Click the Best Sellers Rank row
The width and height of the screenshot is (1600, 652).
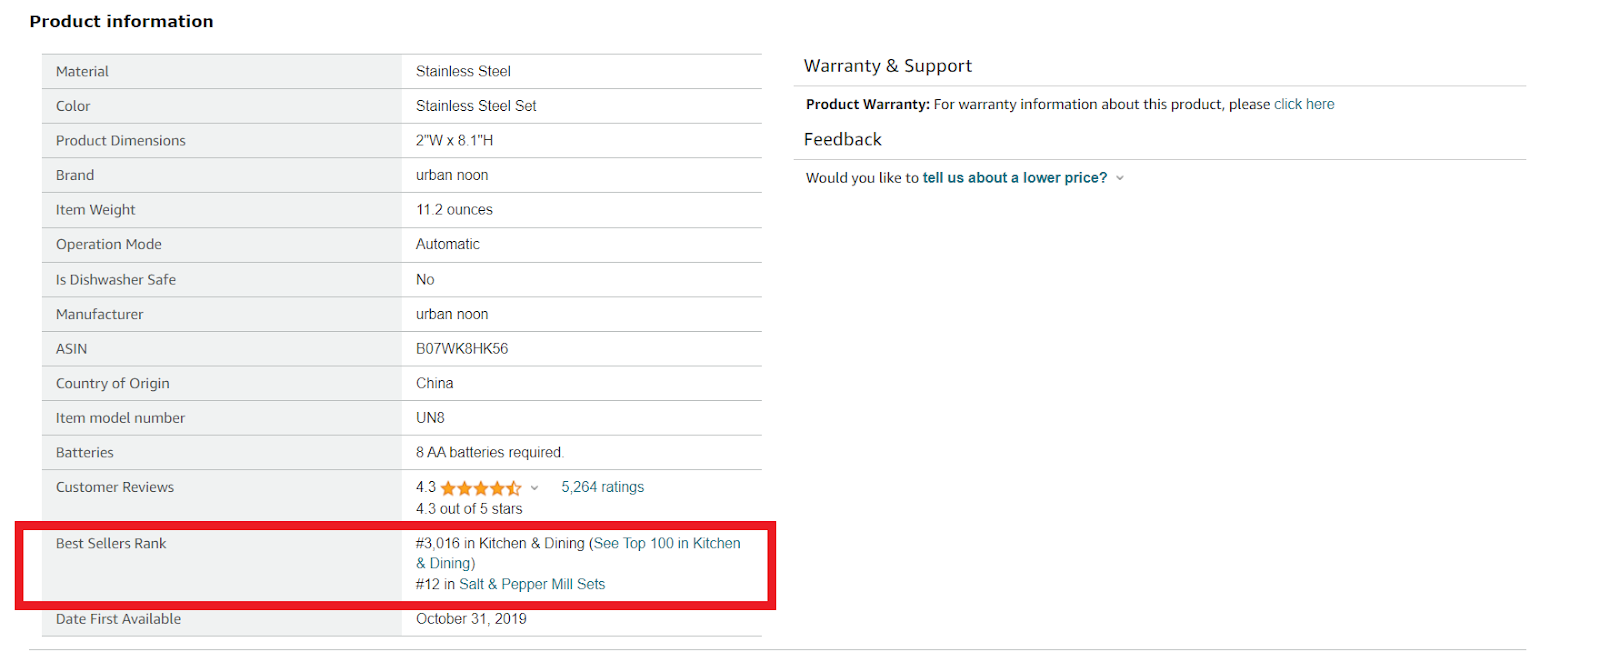coord(111,543)
